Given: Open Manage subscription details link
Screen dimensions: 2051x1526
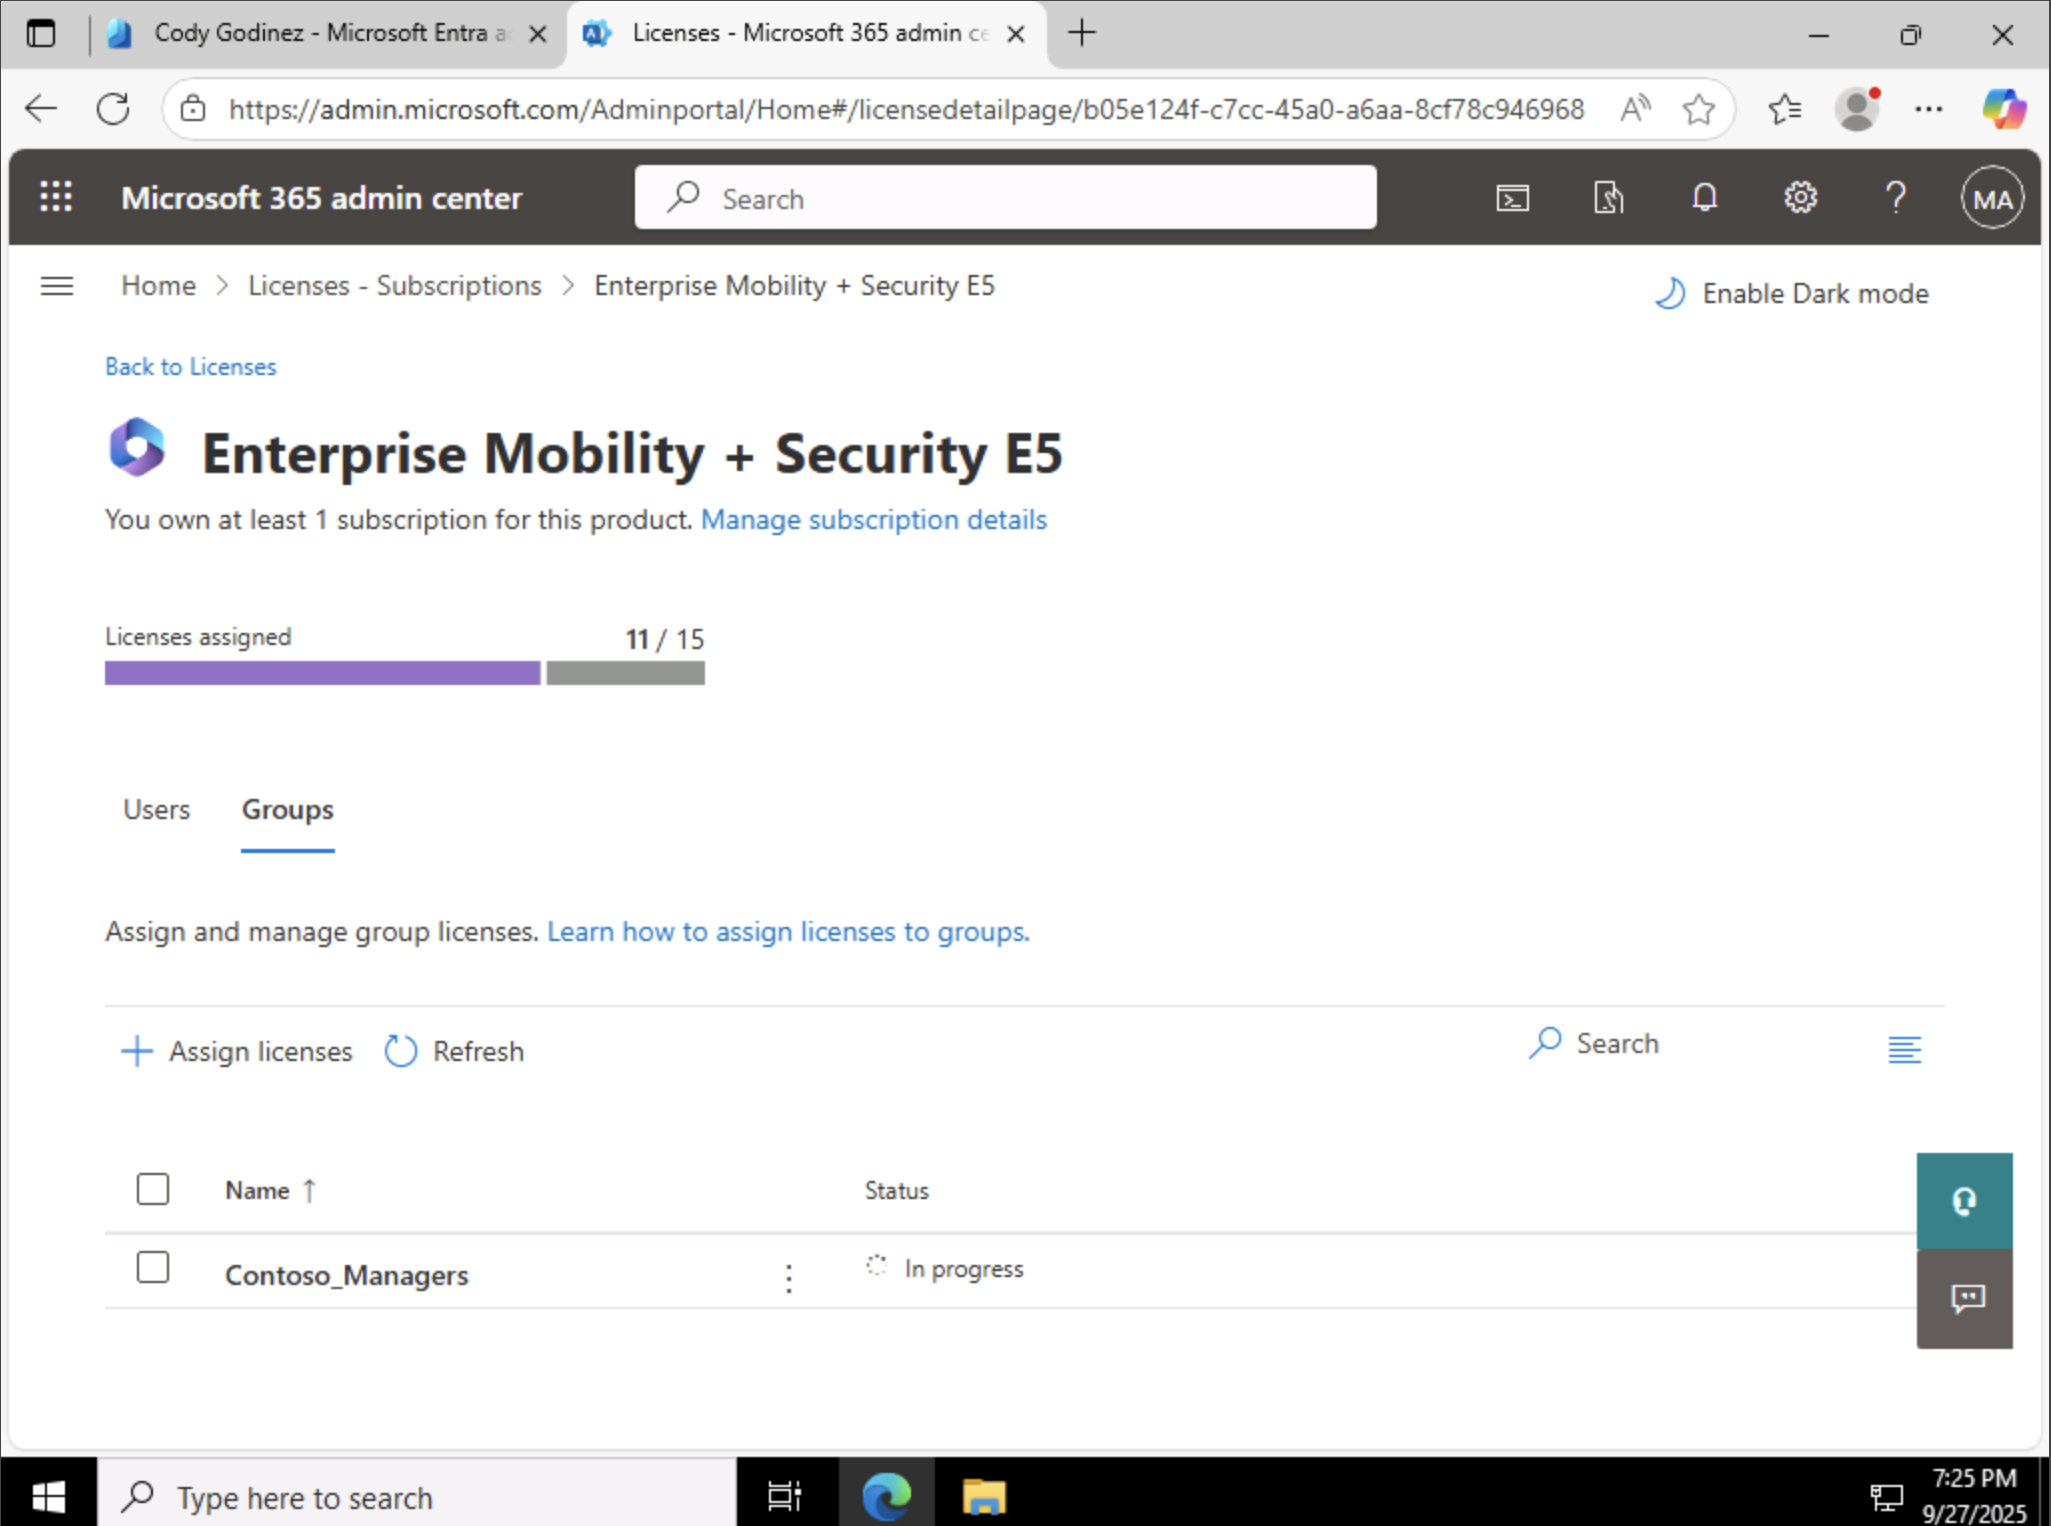Looking at the screenshot, I should [873, 520].
